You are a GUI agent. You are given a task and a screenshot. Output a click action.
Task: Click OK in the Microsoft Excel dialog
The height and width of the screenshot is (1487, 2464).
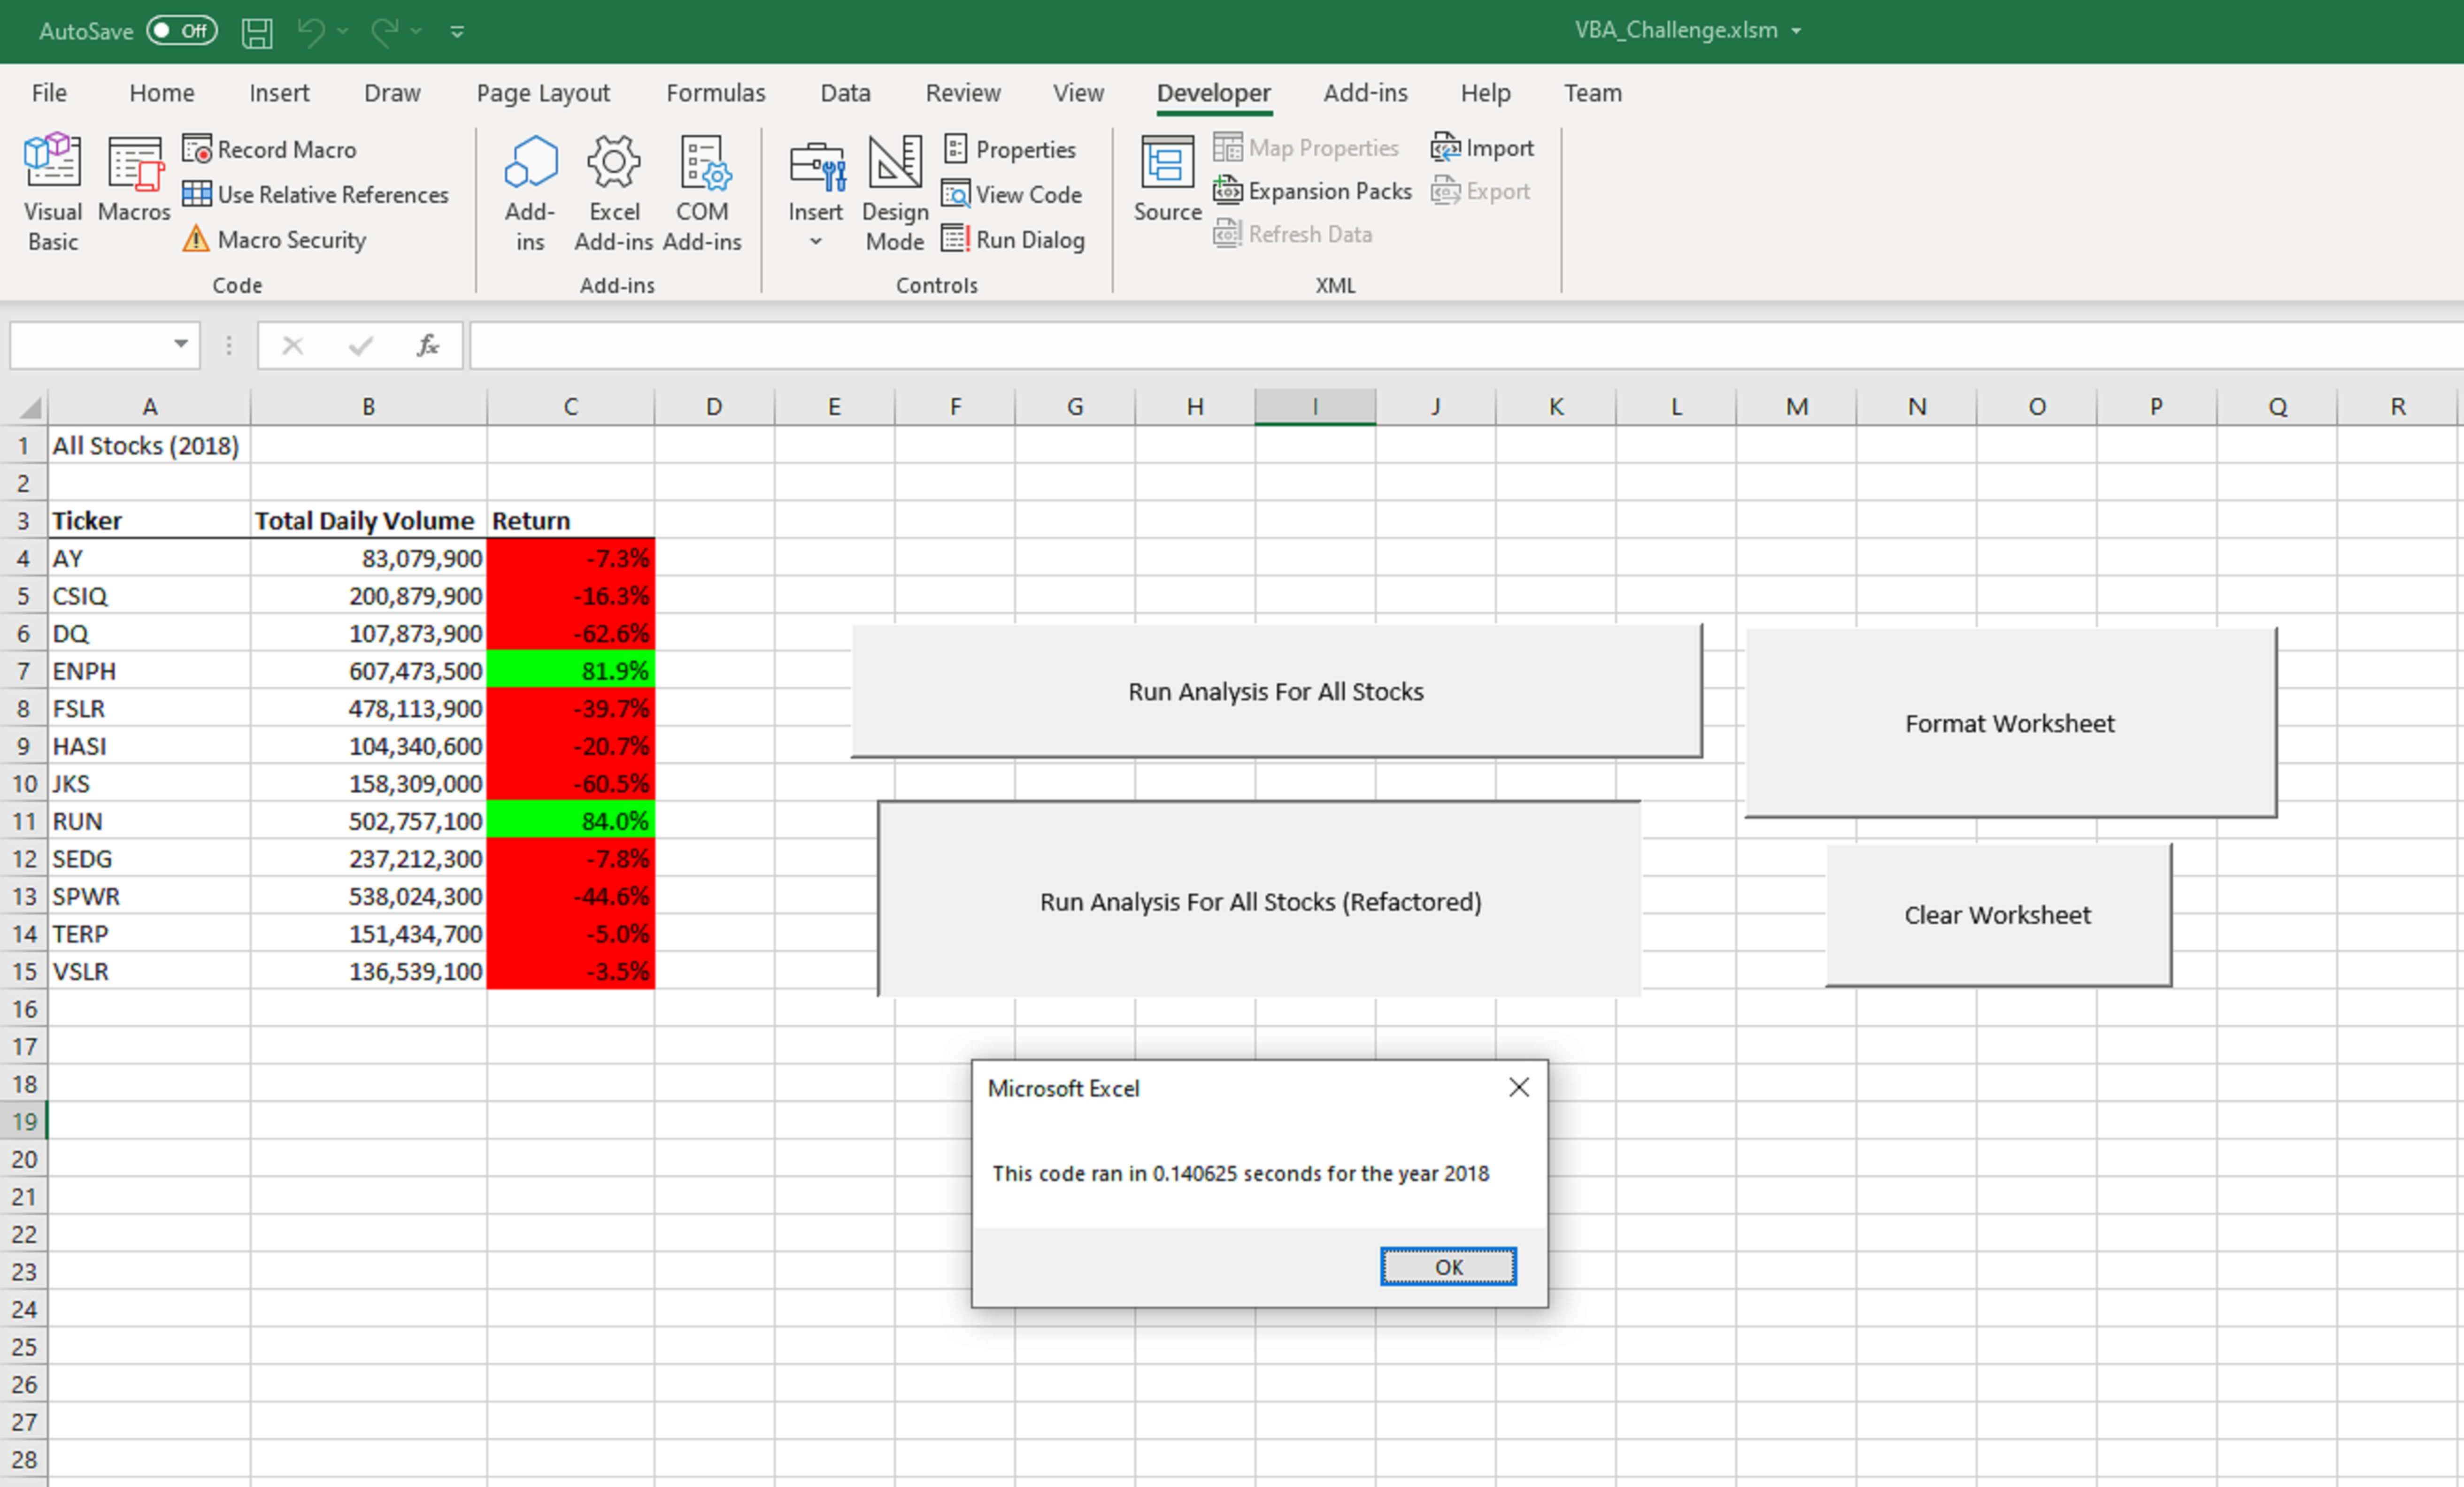click(x=1448, y=1267)
